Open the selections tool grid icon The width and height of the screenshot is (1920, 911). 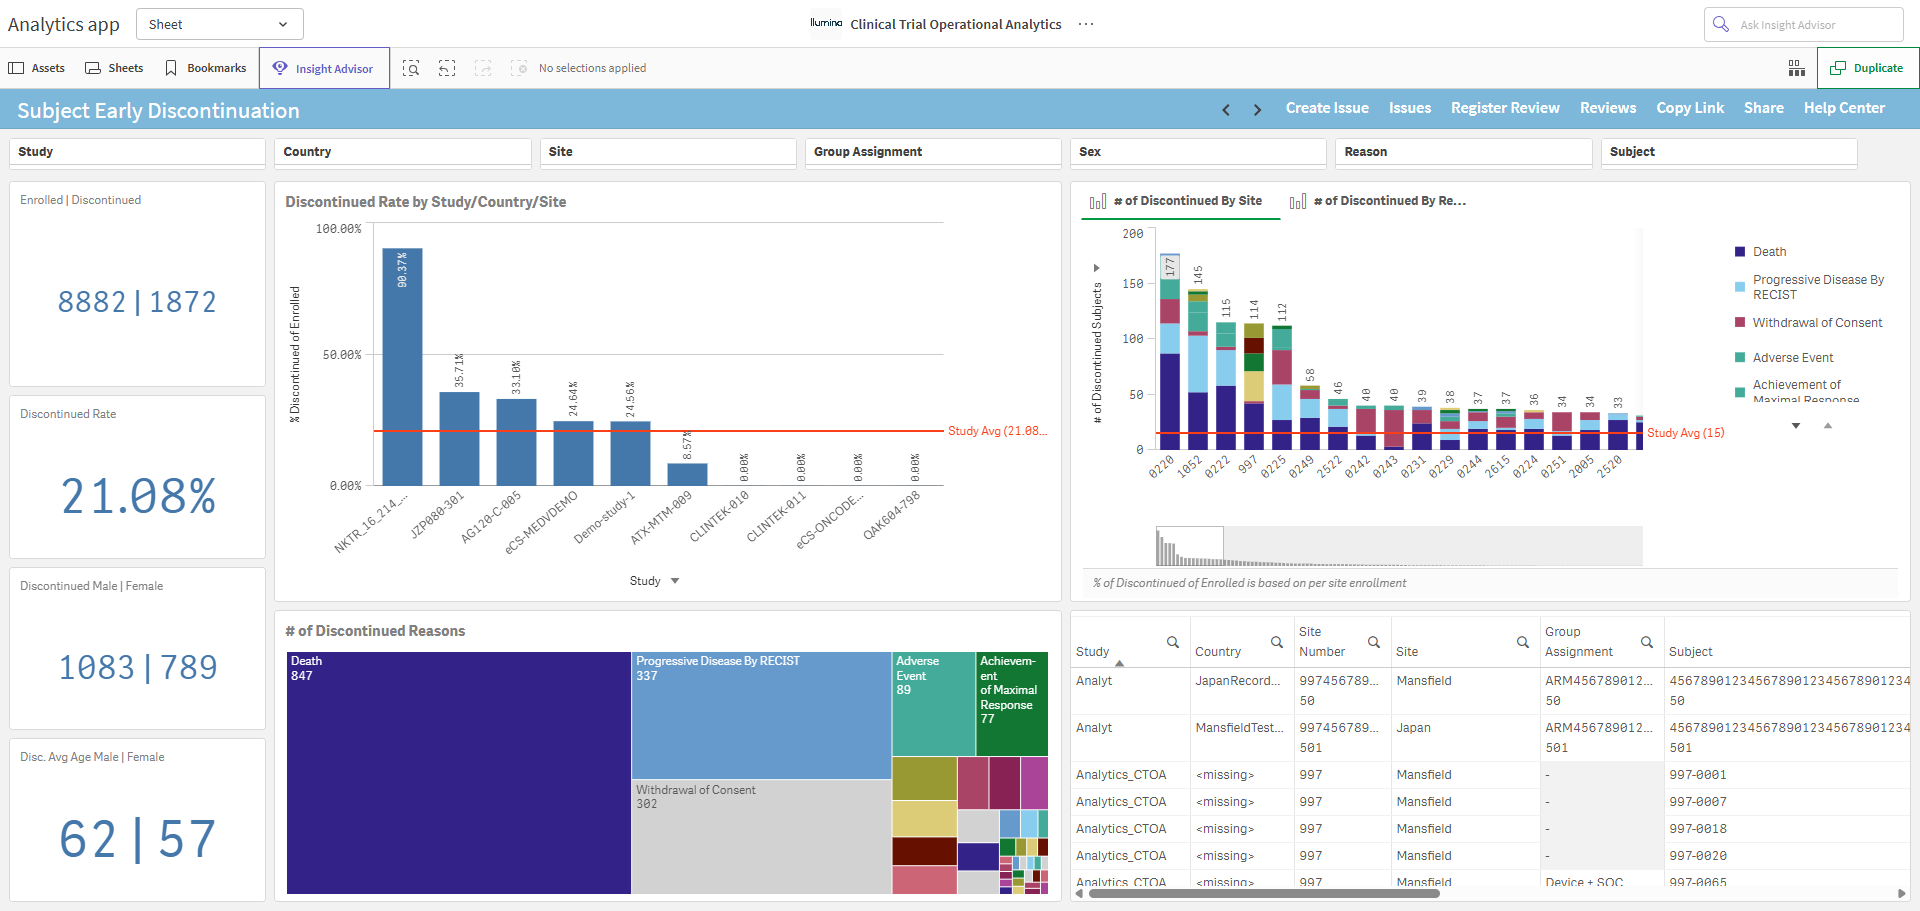click(x=1797, y=68)
